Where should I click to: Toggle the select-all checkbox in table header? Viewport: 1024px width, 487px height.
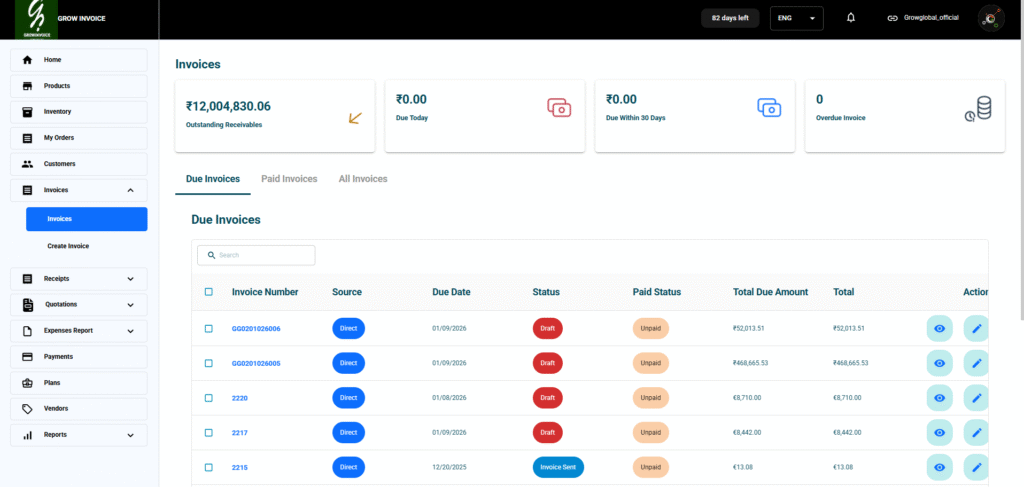pyautogui.click(x=208, y=292)
